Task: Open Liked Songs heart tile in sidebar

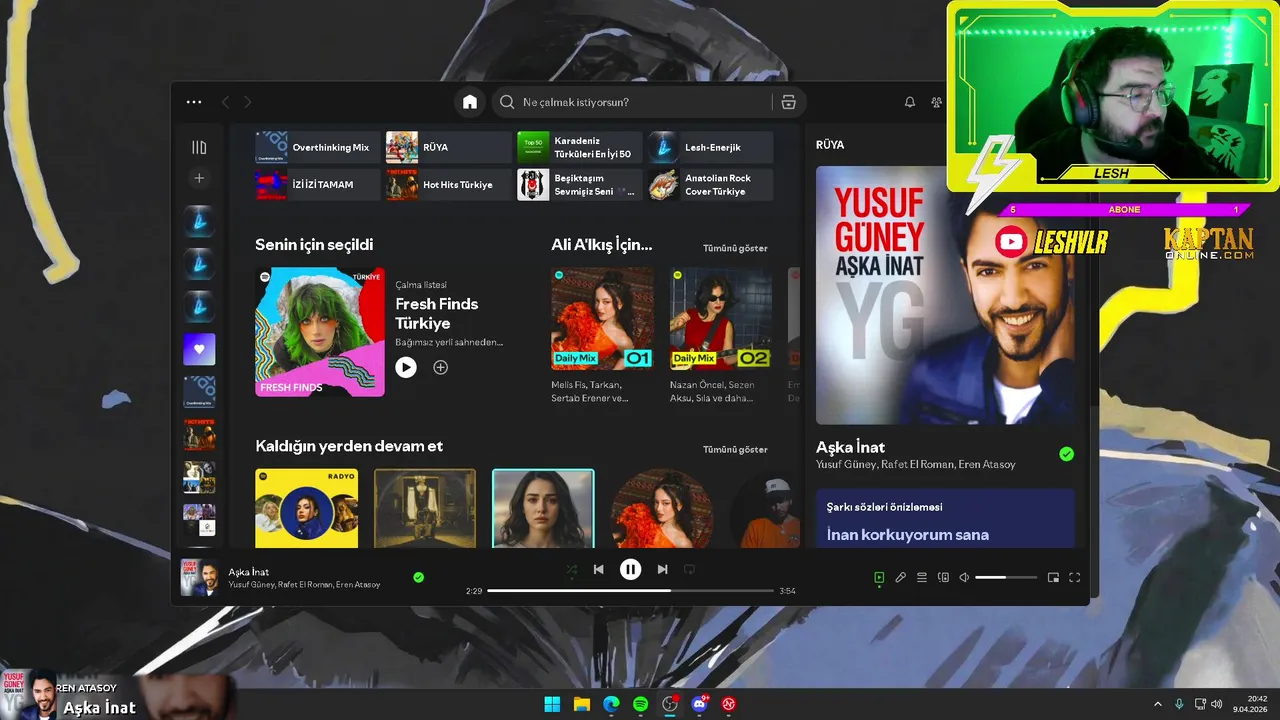Action: pyautogui.click(x=199, y=349)
